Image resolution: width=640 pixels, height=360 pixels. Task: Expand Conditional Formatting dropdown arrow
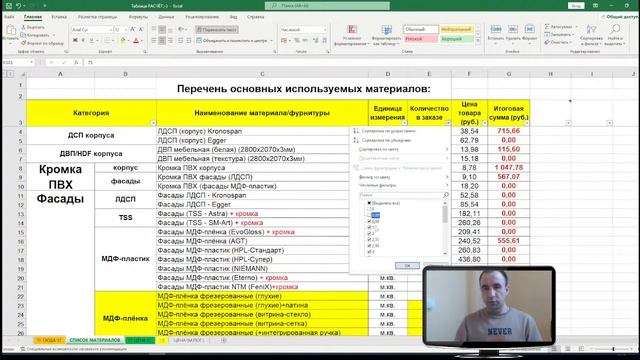tap(368, 44)
